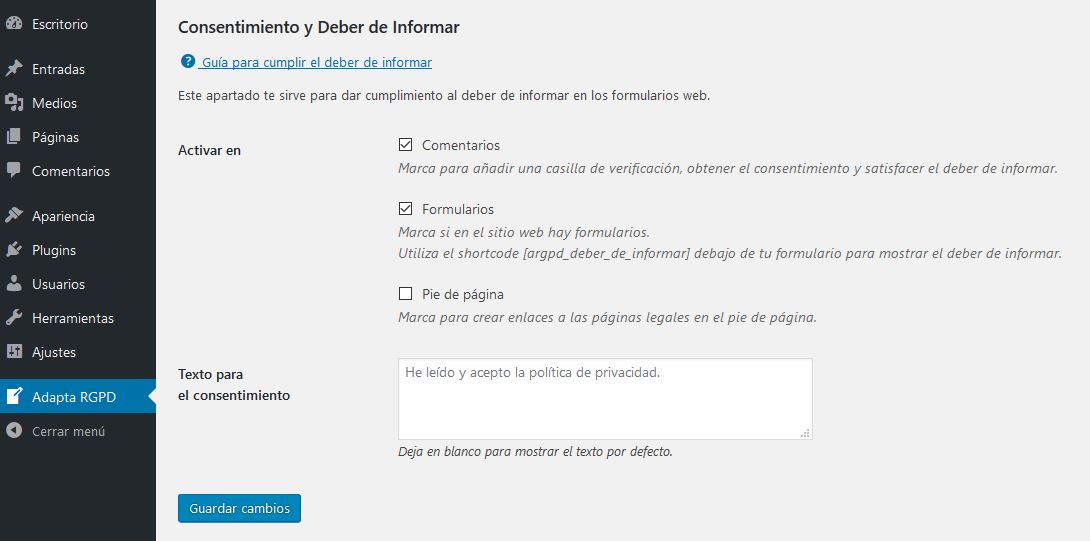
Task: Open the Ajustes menu item
Action: 54,352
